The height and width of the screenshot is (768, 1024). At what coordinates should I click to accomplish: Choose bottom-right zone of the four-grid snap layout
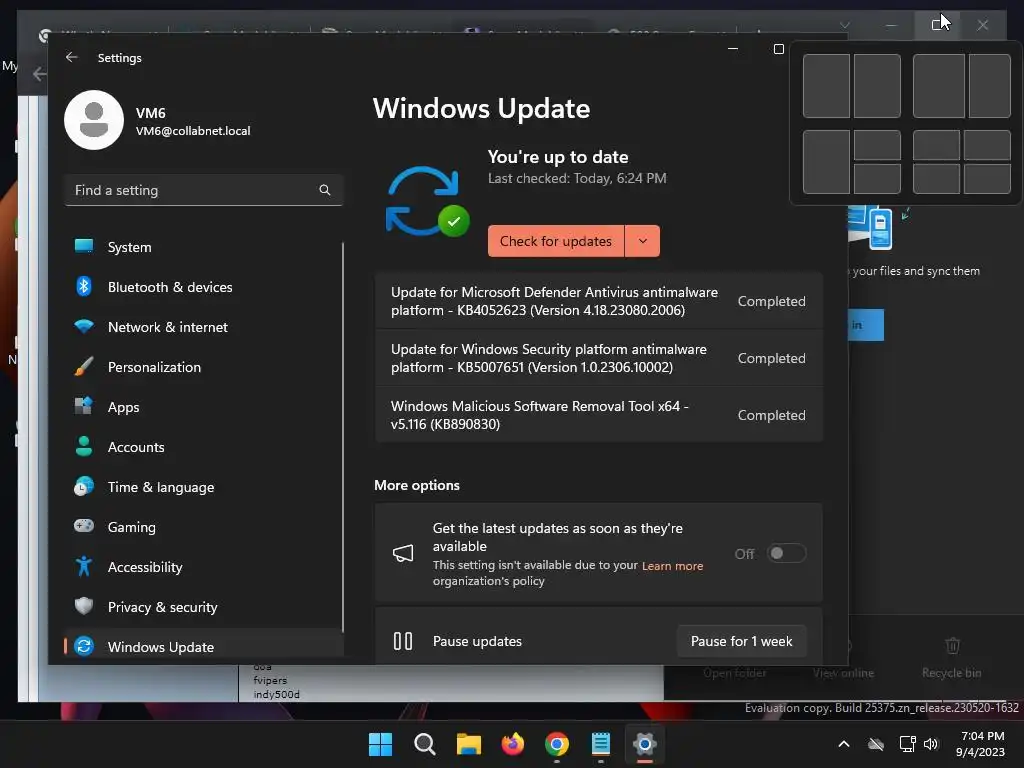[987, 179]
